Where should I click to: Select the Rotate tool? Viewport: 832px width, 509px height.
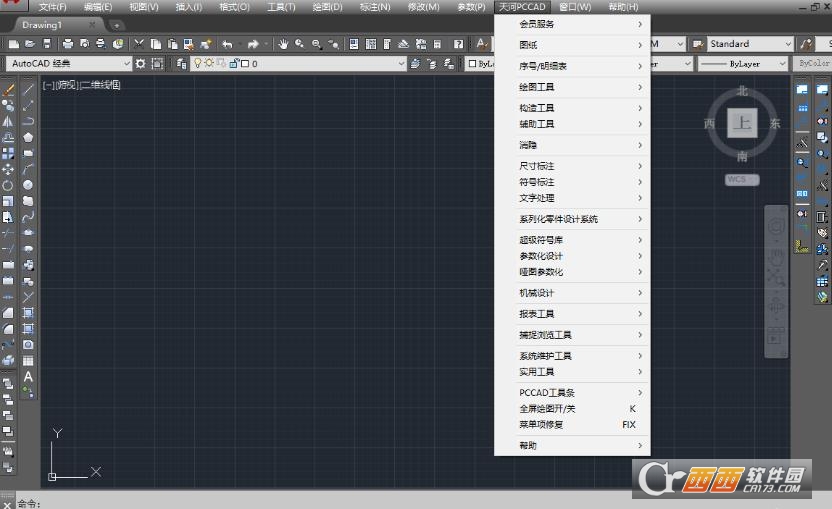pyautogui.click(x=8, y=185)
